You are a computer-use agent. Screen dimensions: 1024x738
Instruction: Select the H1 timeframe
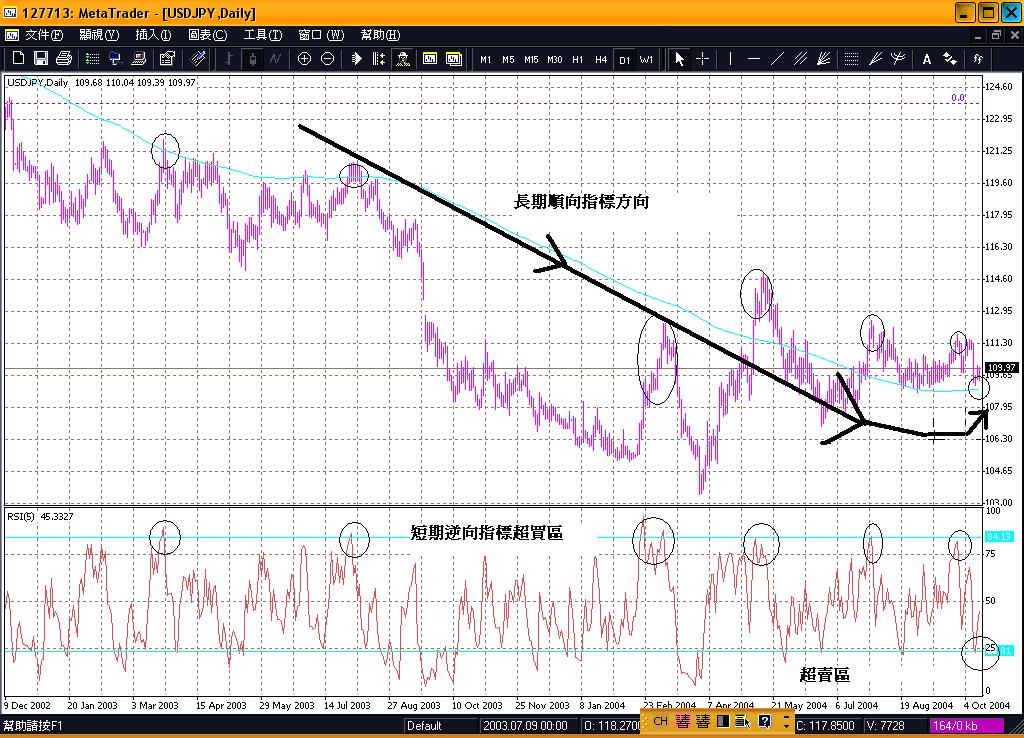coord(577,59)
